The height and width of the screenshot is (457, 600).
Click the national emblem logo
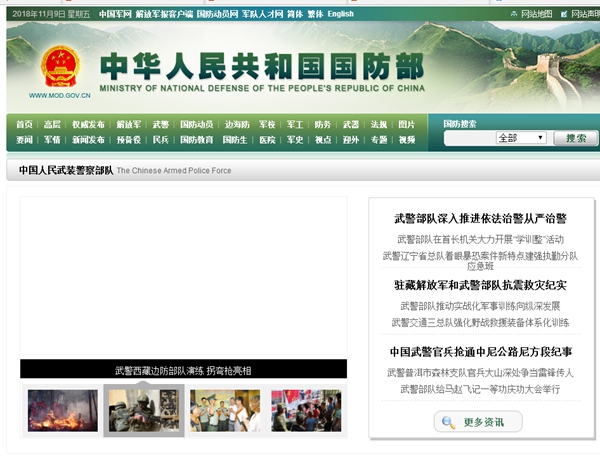(64, 67)
